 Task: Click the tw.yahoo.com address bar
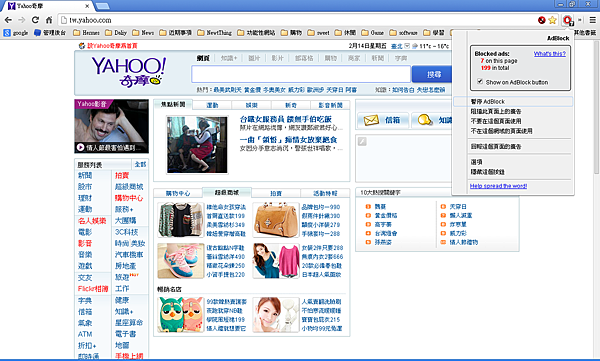pos(298,20)
